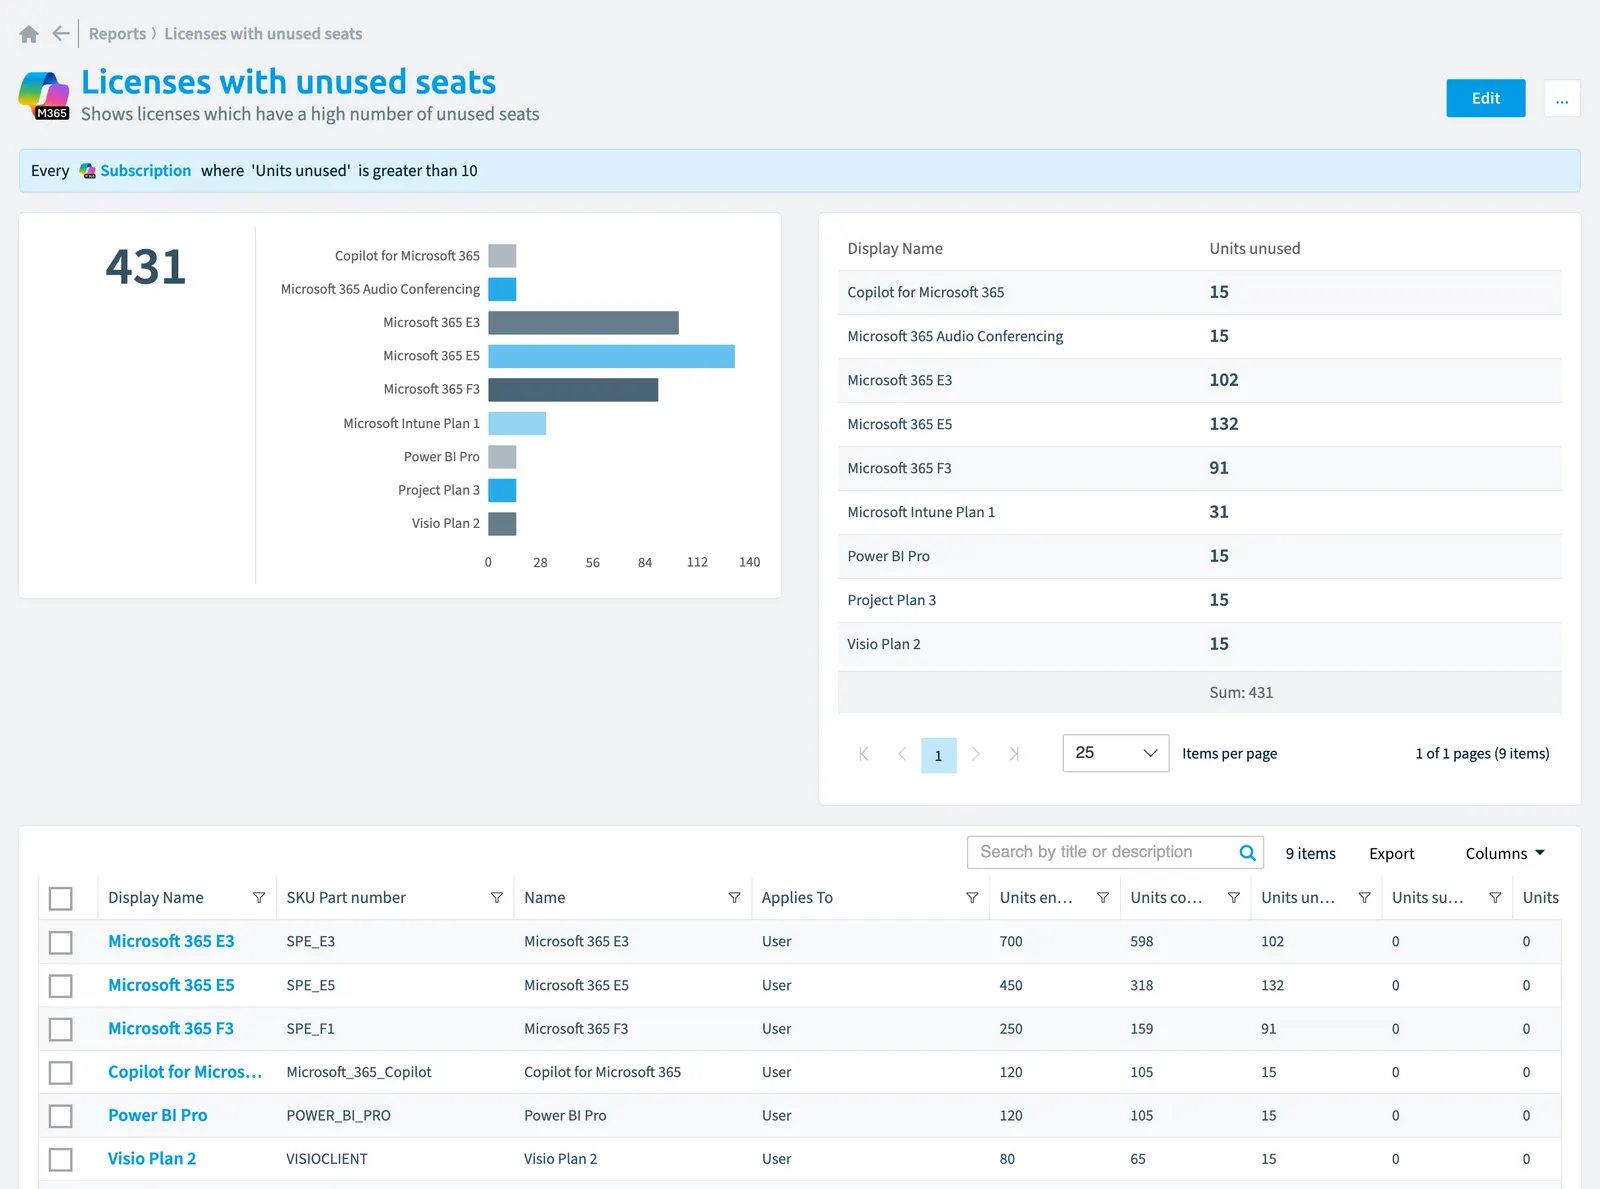1600x1189 pixels.
Task: Click the Microsoft 365 E5 chart bar
Action: coord(612,356)
